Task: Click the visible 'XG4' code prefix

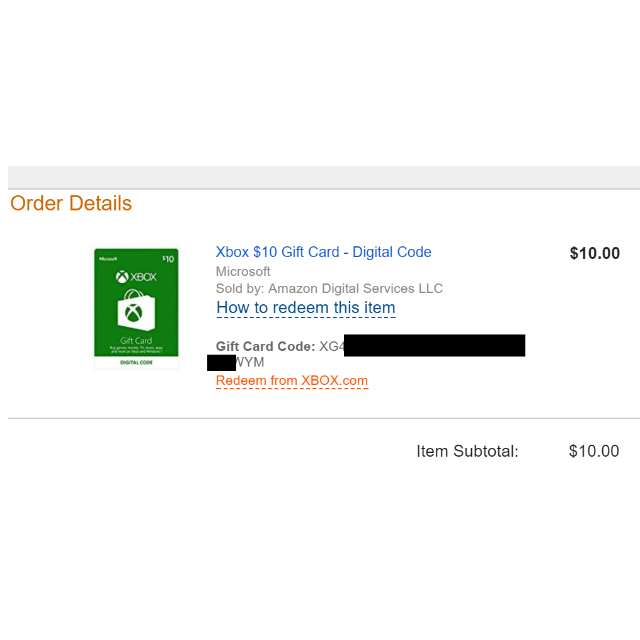Action: [x=331, y=347]
